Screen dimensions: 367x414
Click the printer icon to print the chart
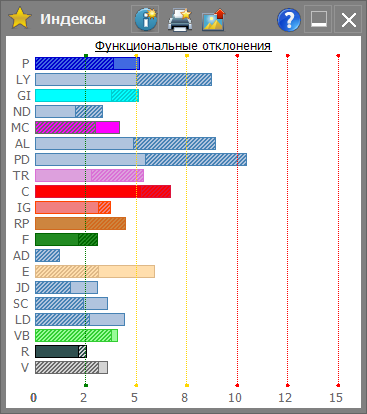180,20
